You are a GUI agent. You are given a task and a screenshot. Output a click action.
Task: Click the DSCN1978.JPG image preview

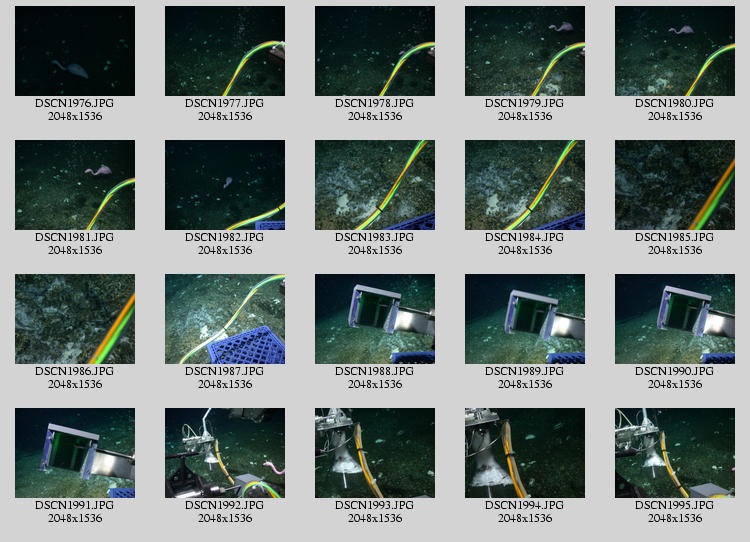[375, 51]
